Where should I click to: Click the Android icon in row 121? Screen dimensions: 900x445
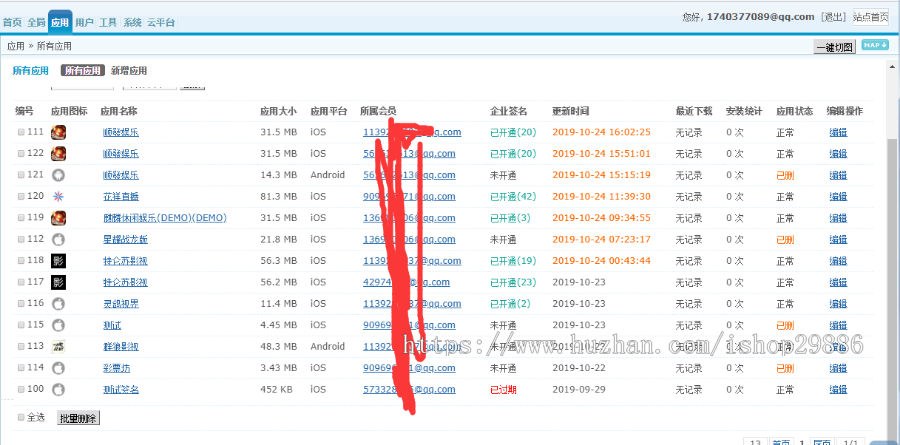pos(59,175)
